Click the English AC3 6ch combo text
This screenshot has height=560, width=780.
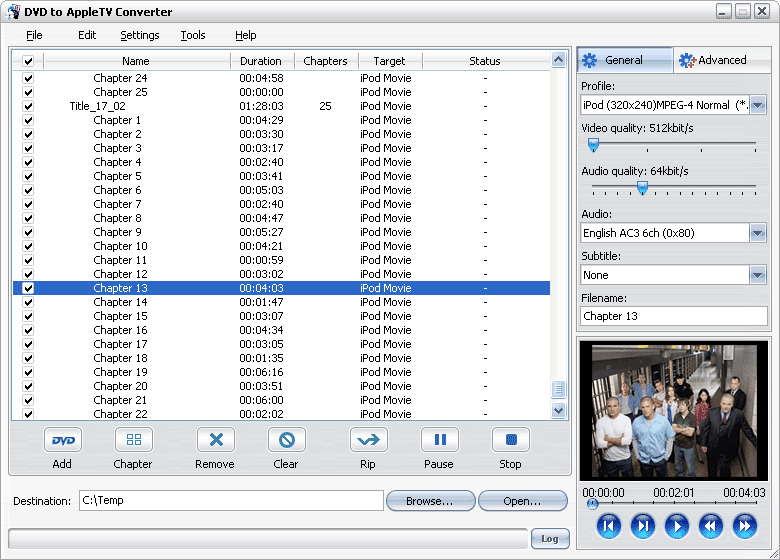point(639,233)
